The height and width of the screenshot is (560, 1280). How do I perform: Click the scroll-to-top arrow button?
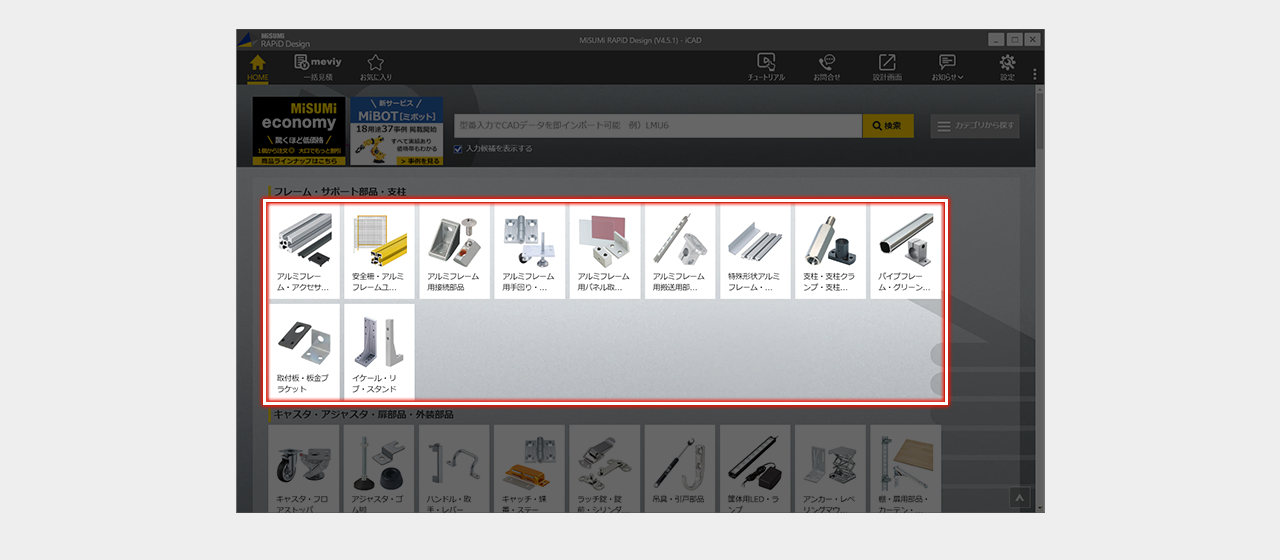point(1019,496)
